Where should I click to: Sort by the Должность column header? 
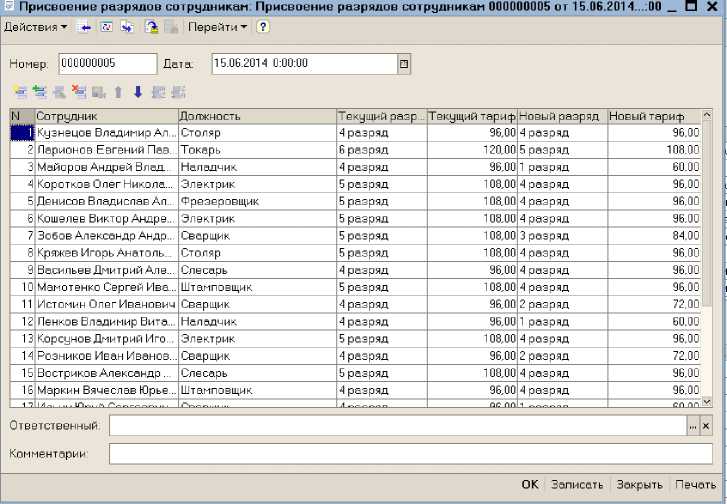[x=256, y=116]
